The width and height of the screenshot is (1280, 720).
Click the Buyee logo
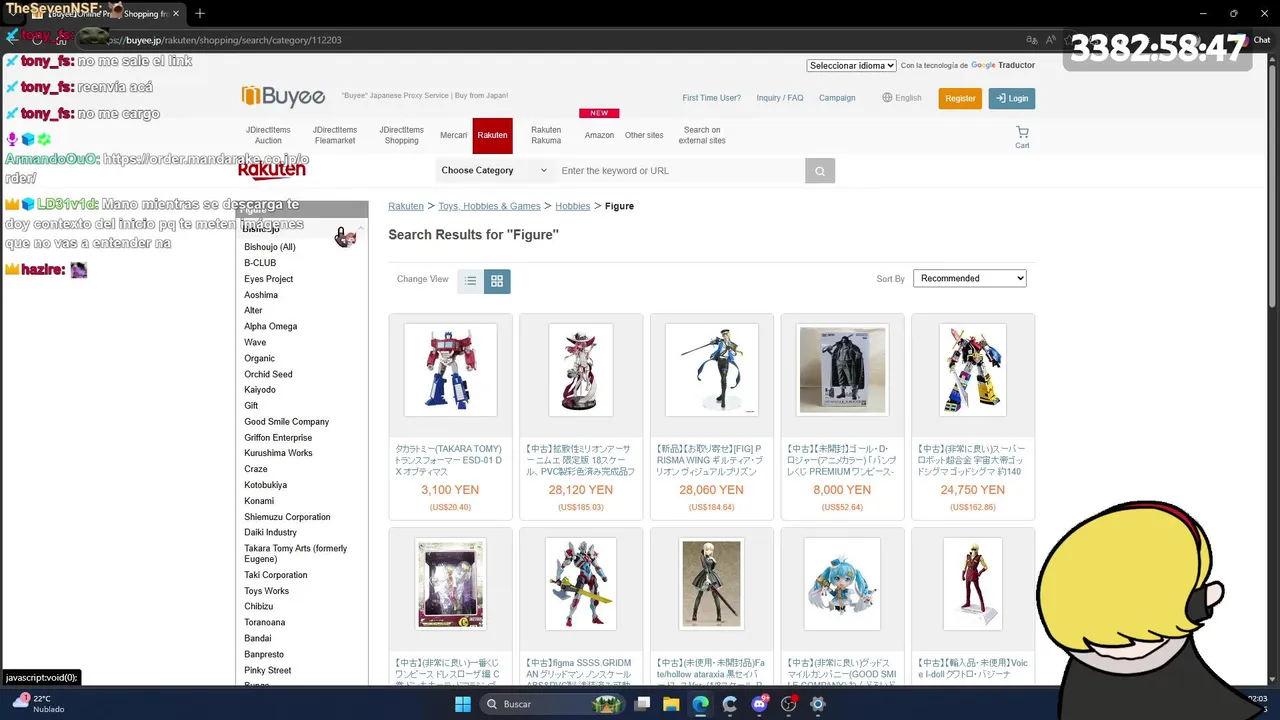tap(283, 96)
